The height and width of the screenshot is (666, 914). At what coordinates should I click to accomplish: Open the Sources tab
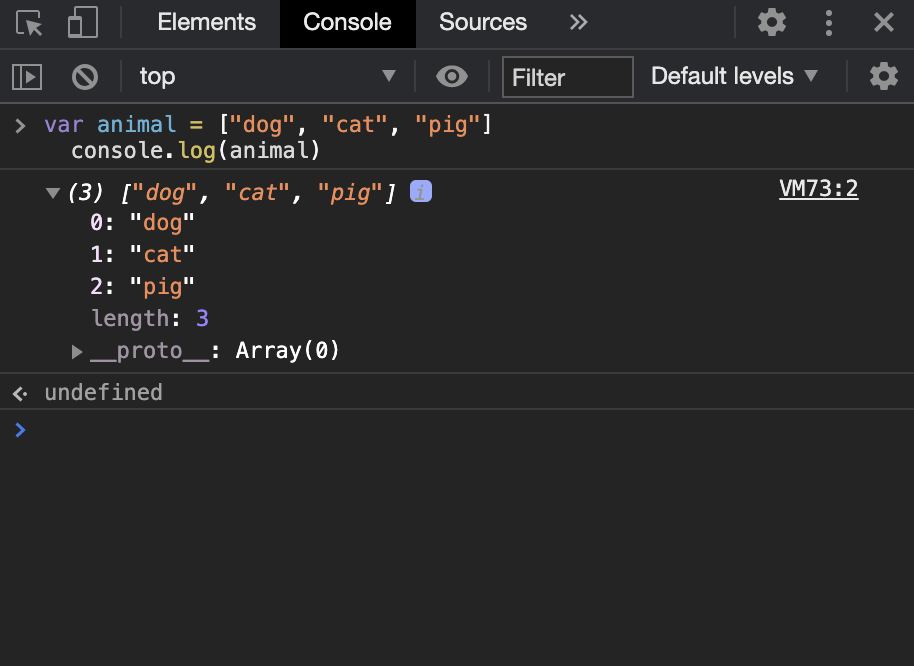pyautogui.click(x=483, y=22)
